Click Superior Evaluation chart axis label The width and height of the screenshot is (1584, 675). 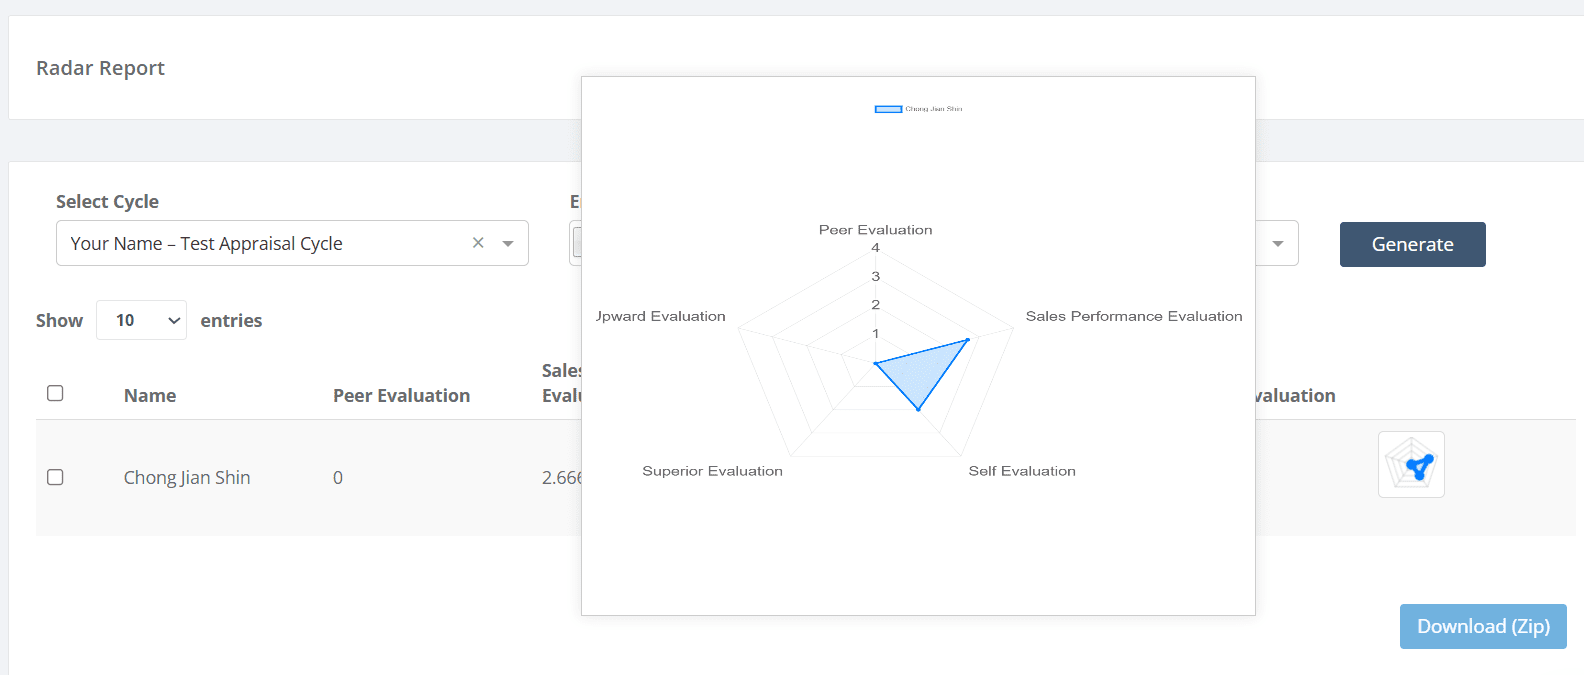[712, 471]
